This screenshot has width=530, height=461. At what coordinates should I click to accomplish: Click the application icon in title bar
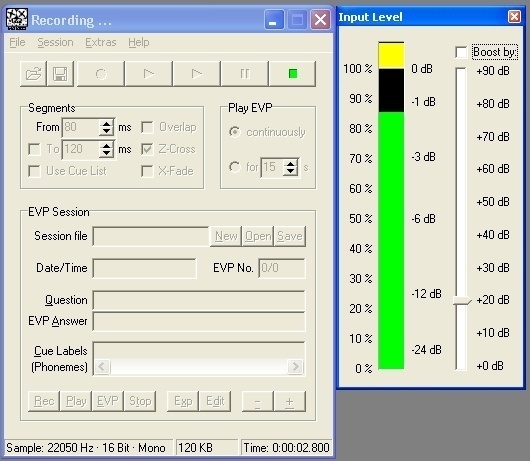[17, 19]
